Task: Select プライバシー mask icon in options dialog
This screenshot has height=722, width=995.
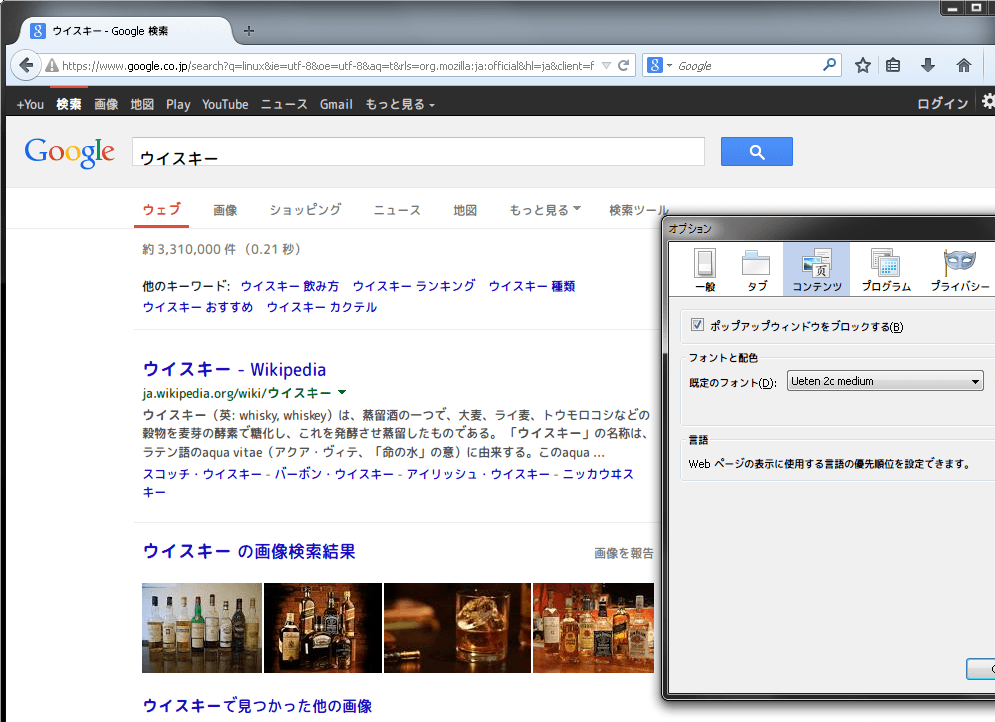Action: [959, 270]
